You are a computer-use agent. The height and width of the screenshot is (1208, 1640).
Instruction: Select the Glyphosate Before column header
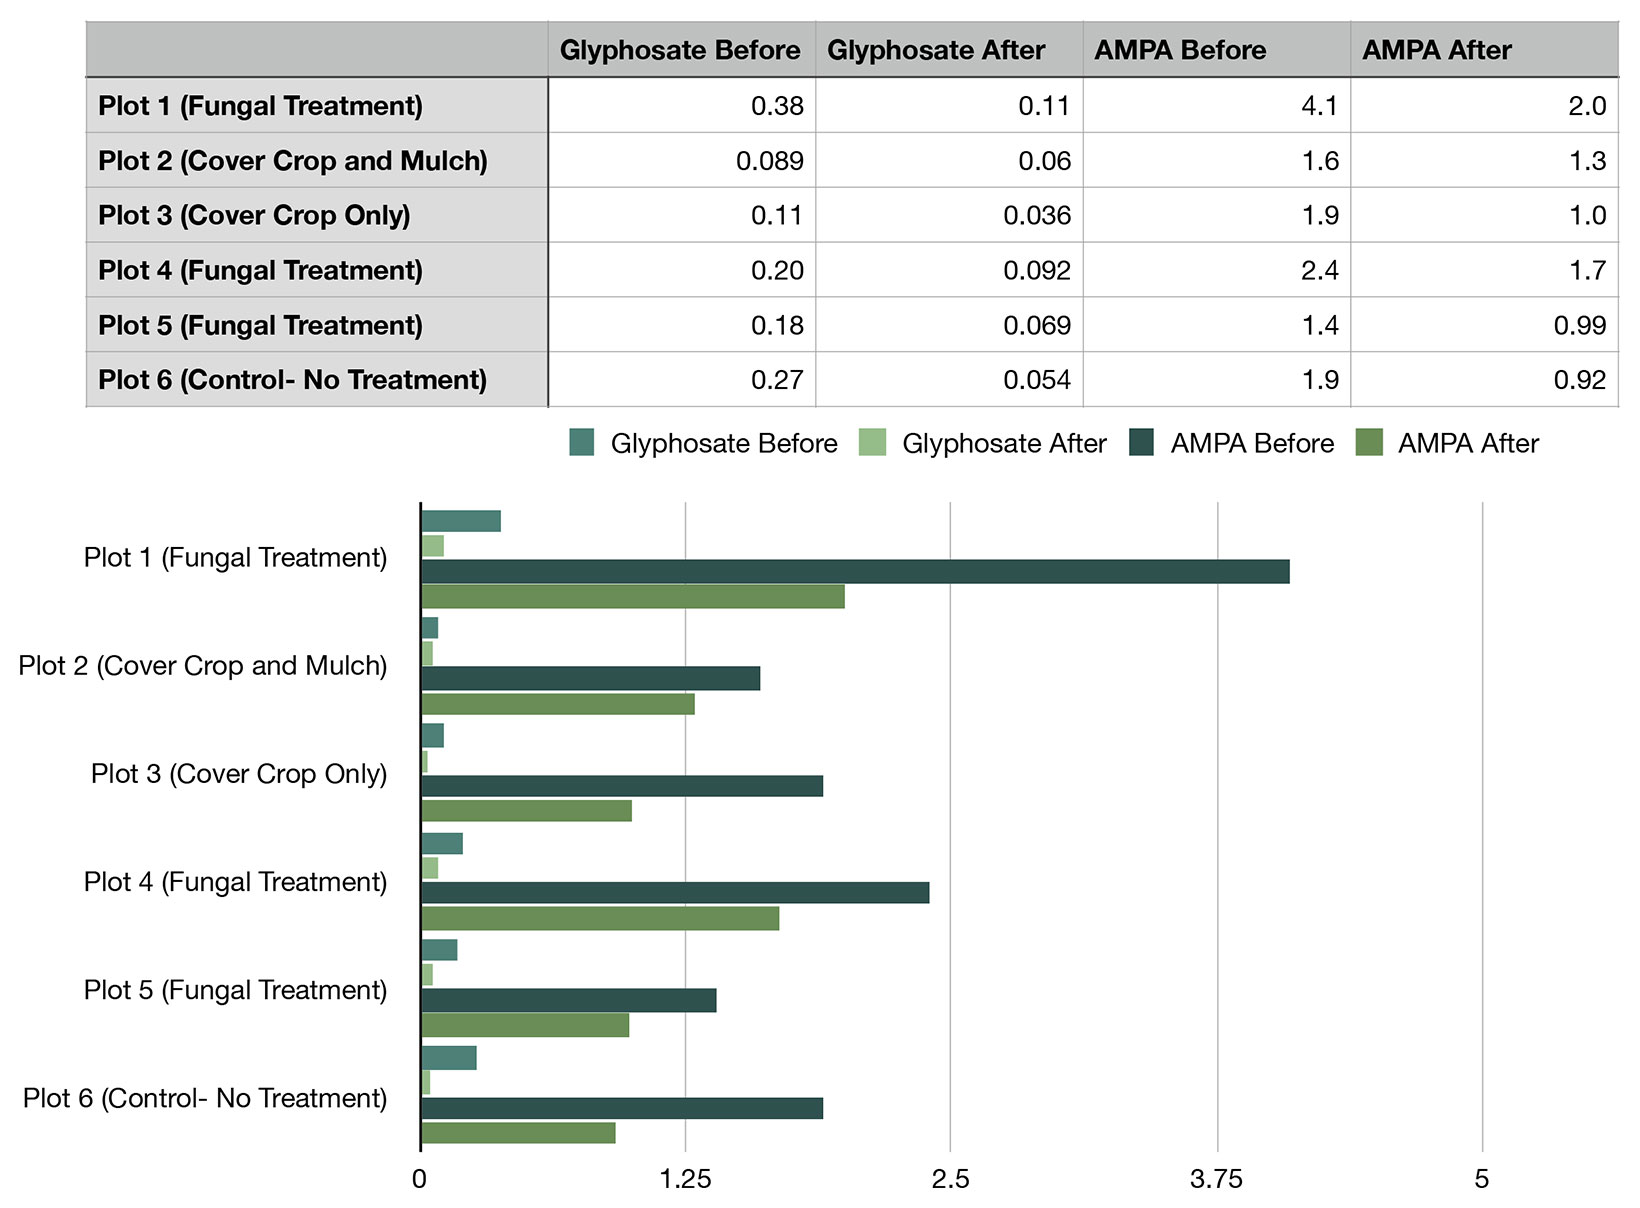[x=680, y=50]
